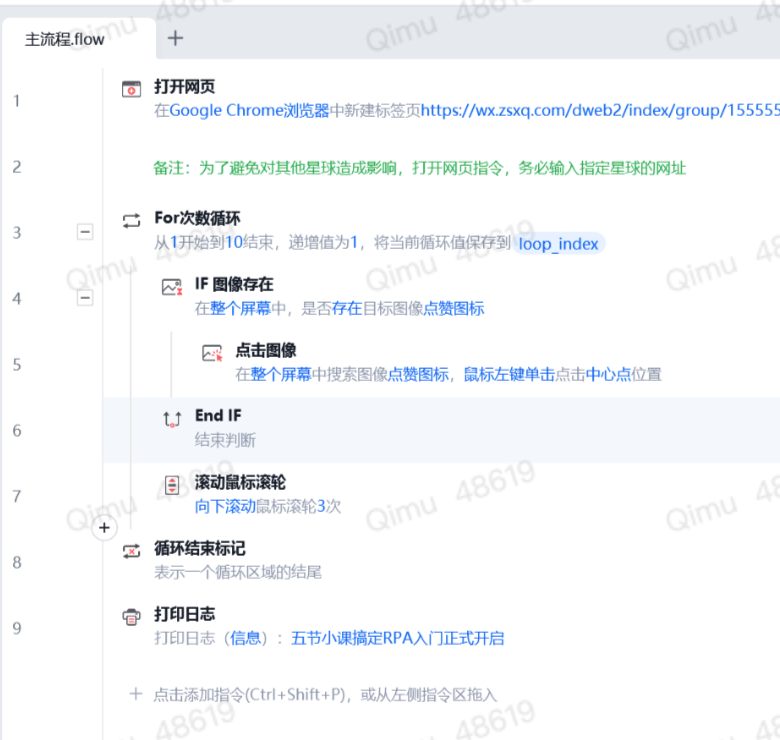The width and height of the screenshot is (780, 740).
Task: Select the End IF step title
Action: click(x=218, y=415)
